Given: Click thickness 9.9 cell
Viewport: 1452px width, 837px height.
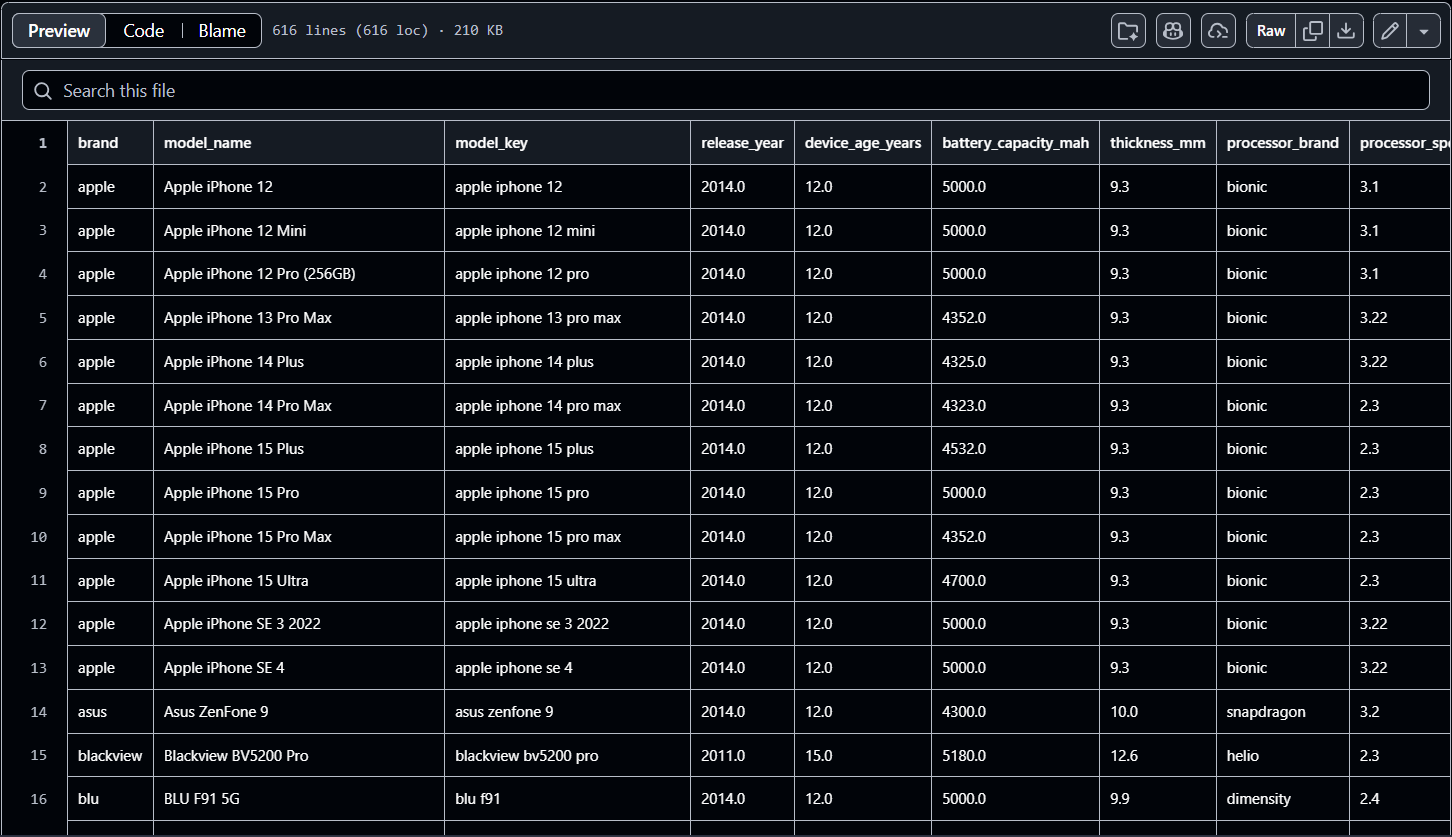Looking at the screenshot, I should (x=1158, y=799).
